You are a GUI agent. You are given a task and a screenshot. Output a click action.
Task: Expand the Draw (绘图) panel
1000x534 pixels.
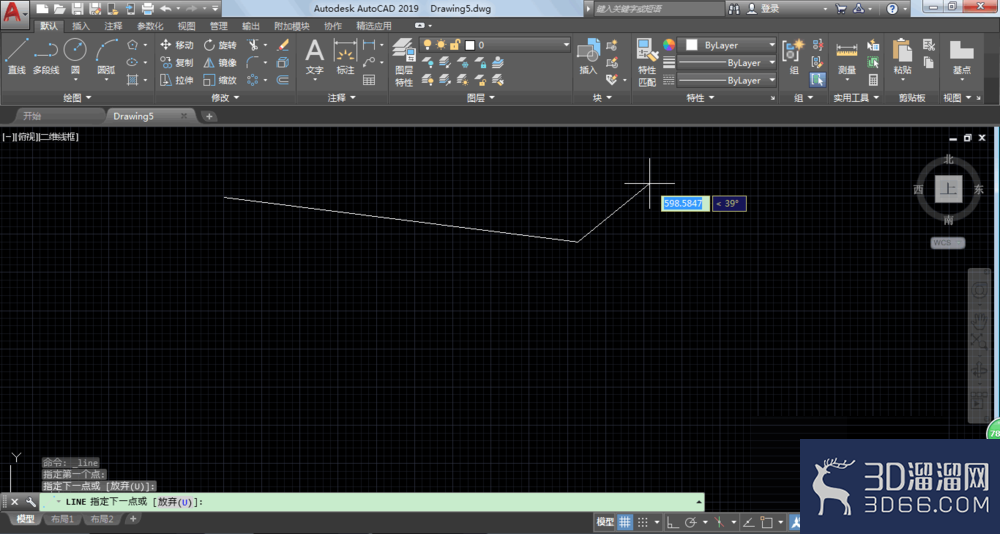pos(77,98)
